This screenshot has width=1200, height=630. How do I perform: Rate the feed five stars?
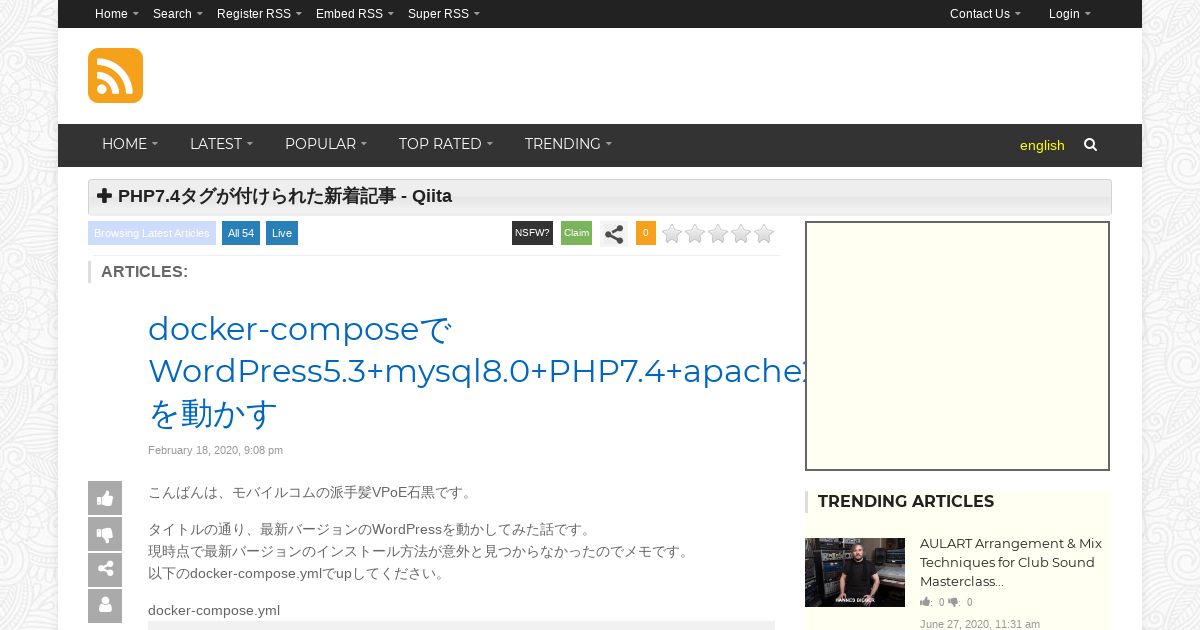click(764, 234)
